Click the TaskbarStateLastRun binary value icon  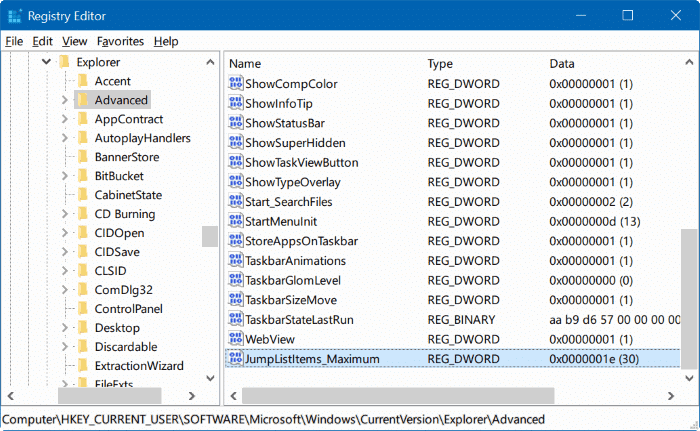click(235, 319)
